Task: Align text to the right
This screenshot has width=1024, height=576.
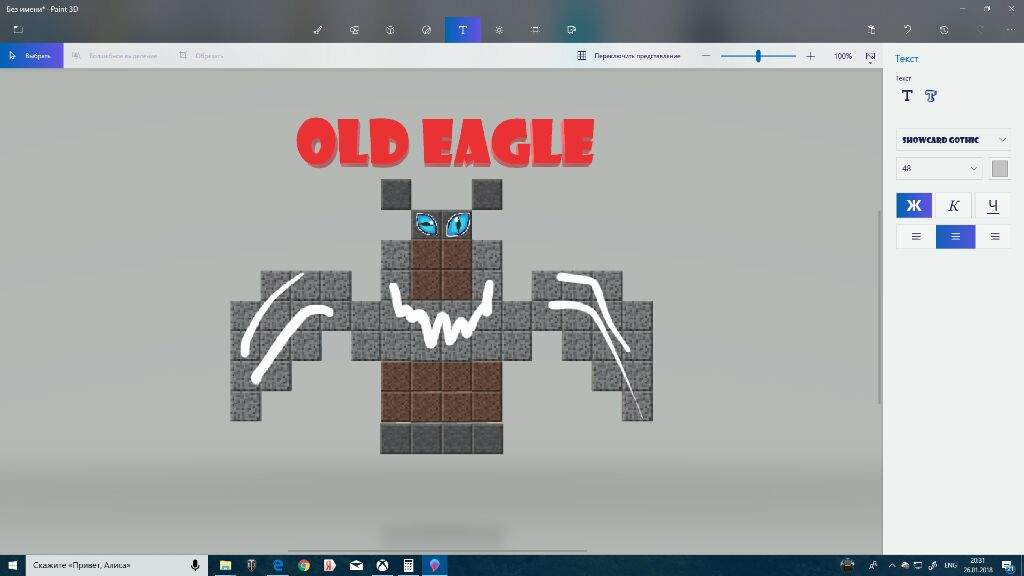Action: pyautogui.click(x=994, y=236)
